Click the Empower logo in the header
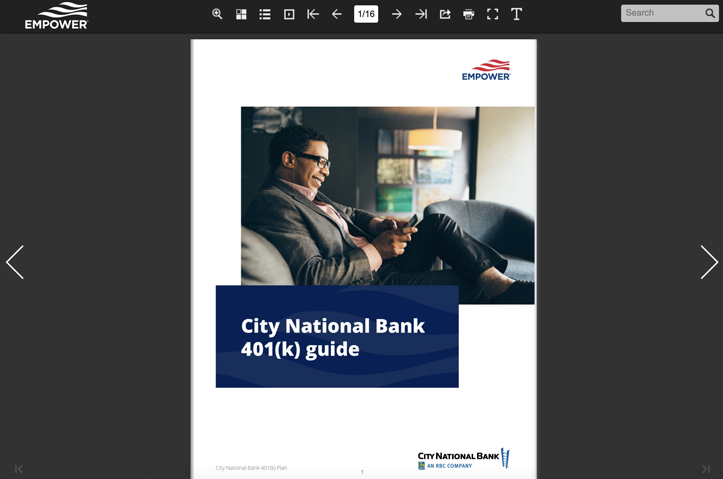Screen dimensions: 723x479 (56, 16)
